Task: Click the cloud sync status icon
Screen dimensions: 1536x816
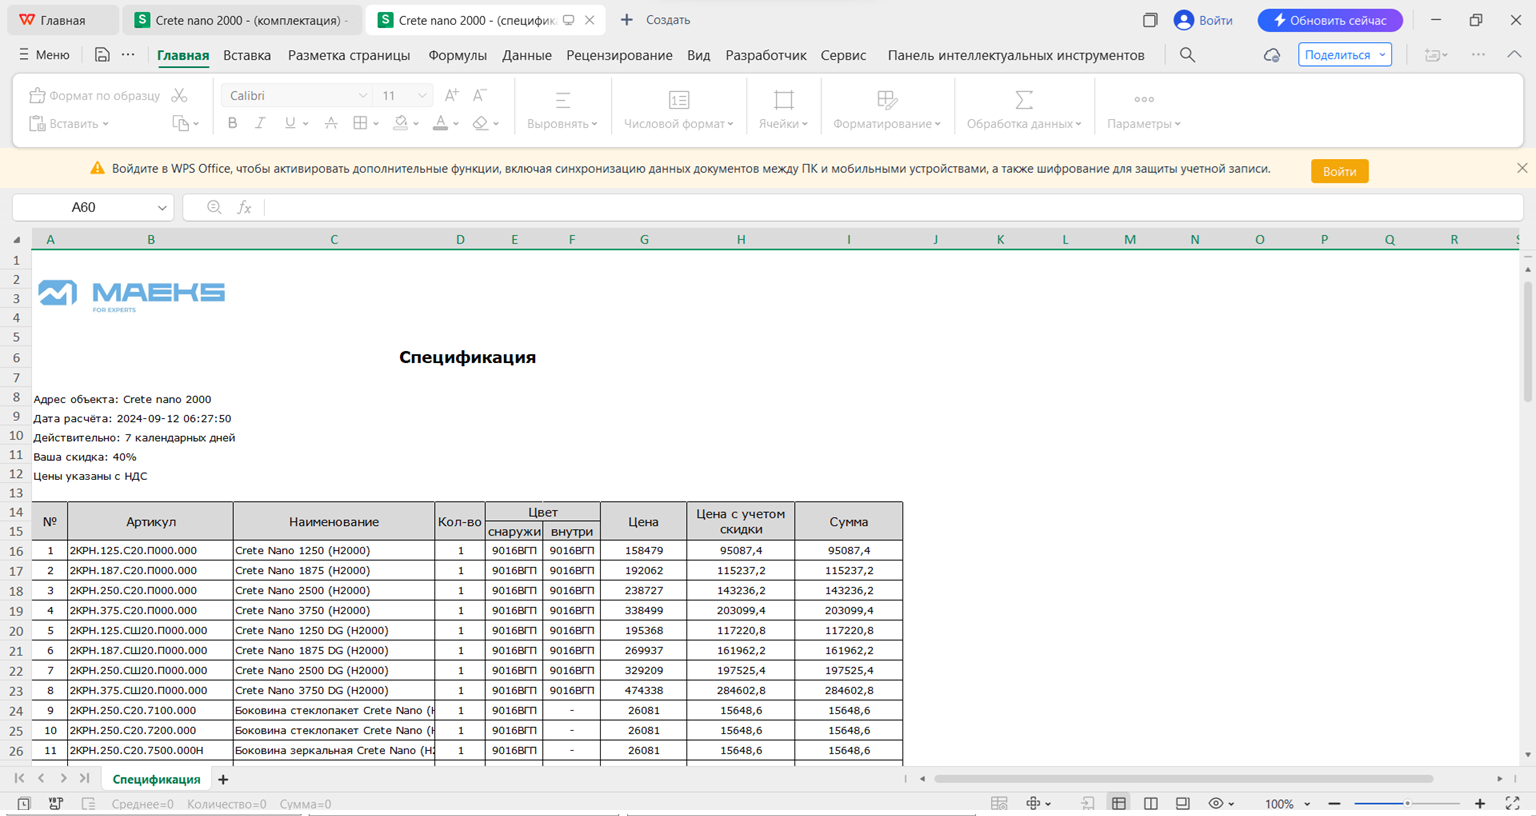Action: point(1272,55)
